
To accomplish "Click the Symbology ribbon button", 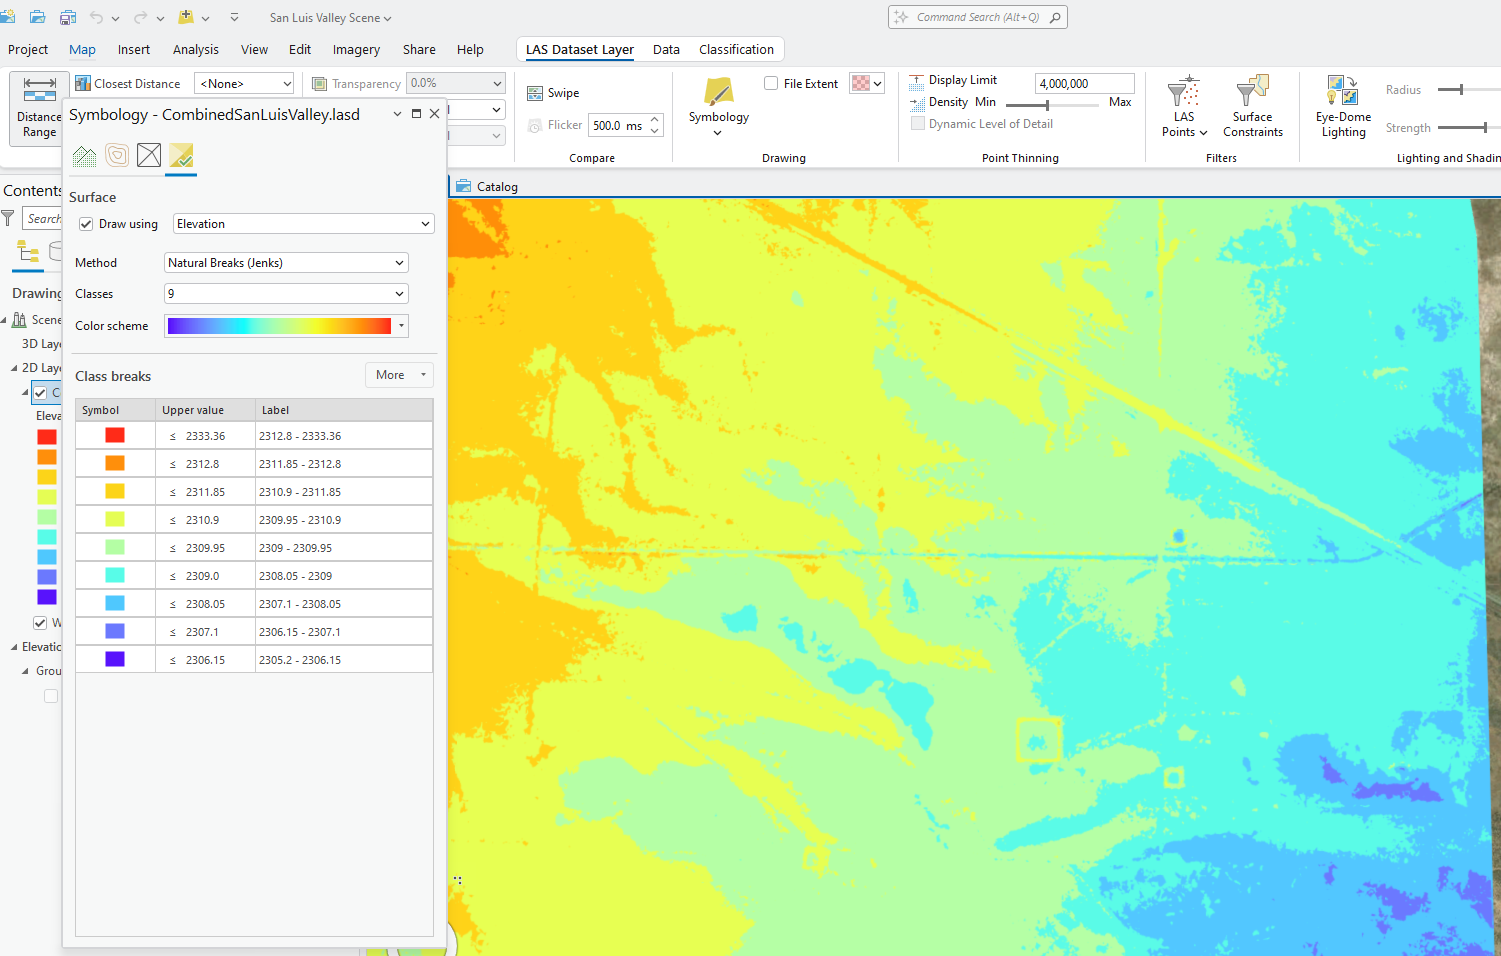I will pyautogui.click(x=718, y=106).
